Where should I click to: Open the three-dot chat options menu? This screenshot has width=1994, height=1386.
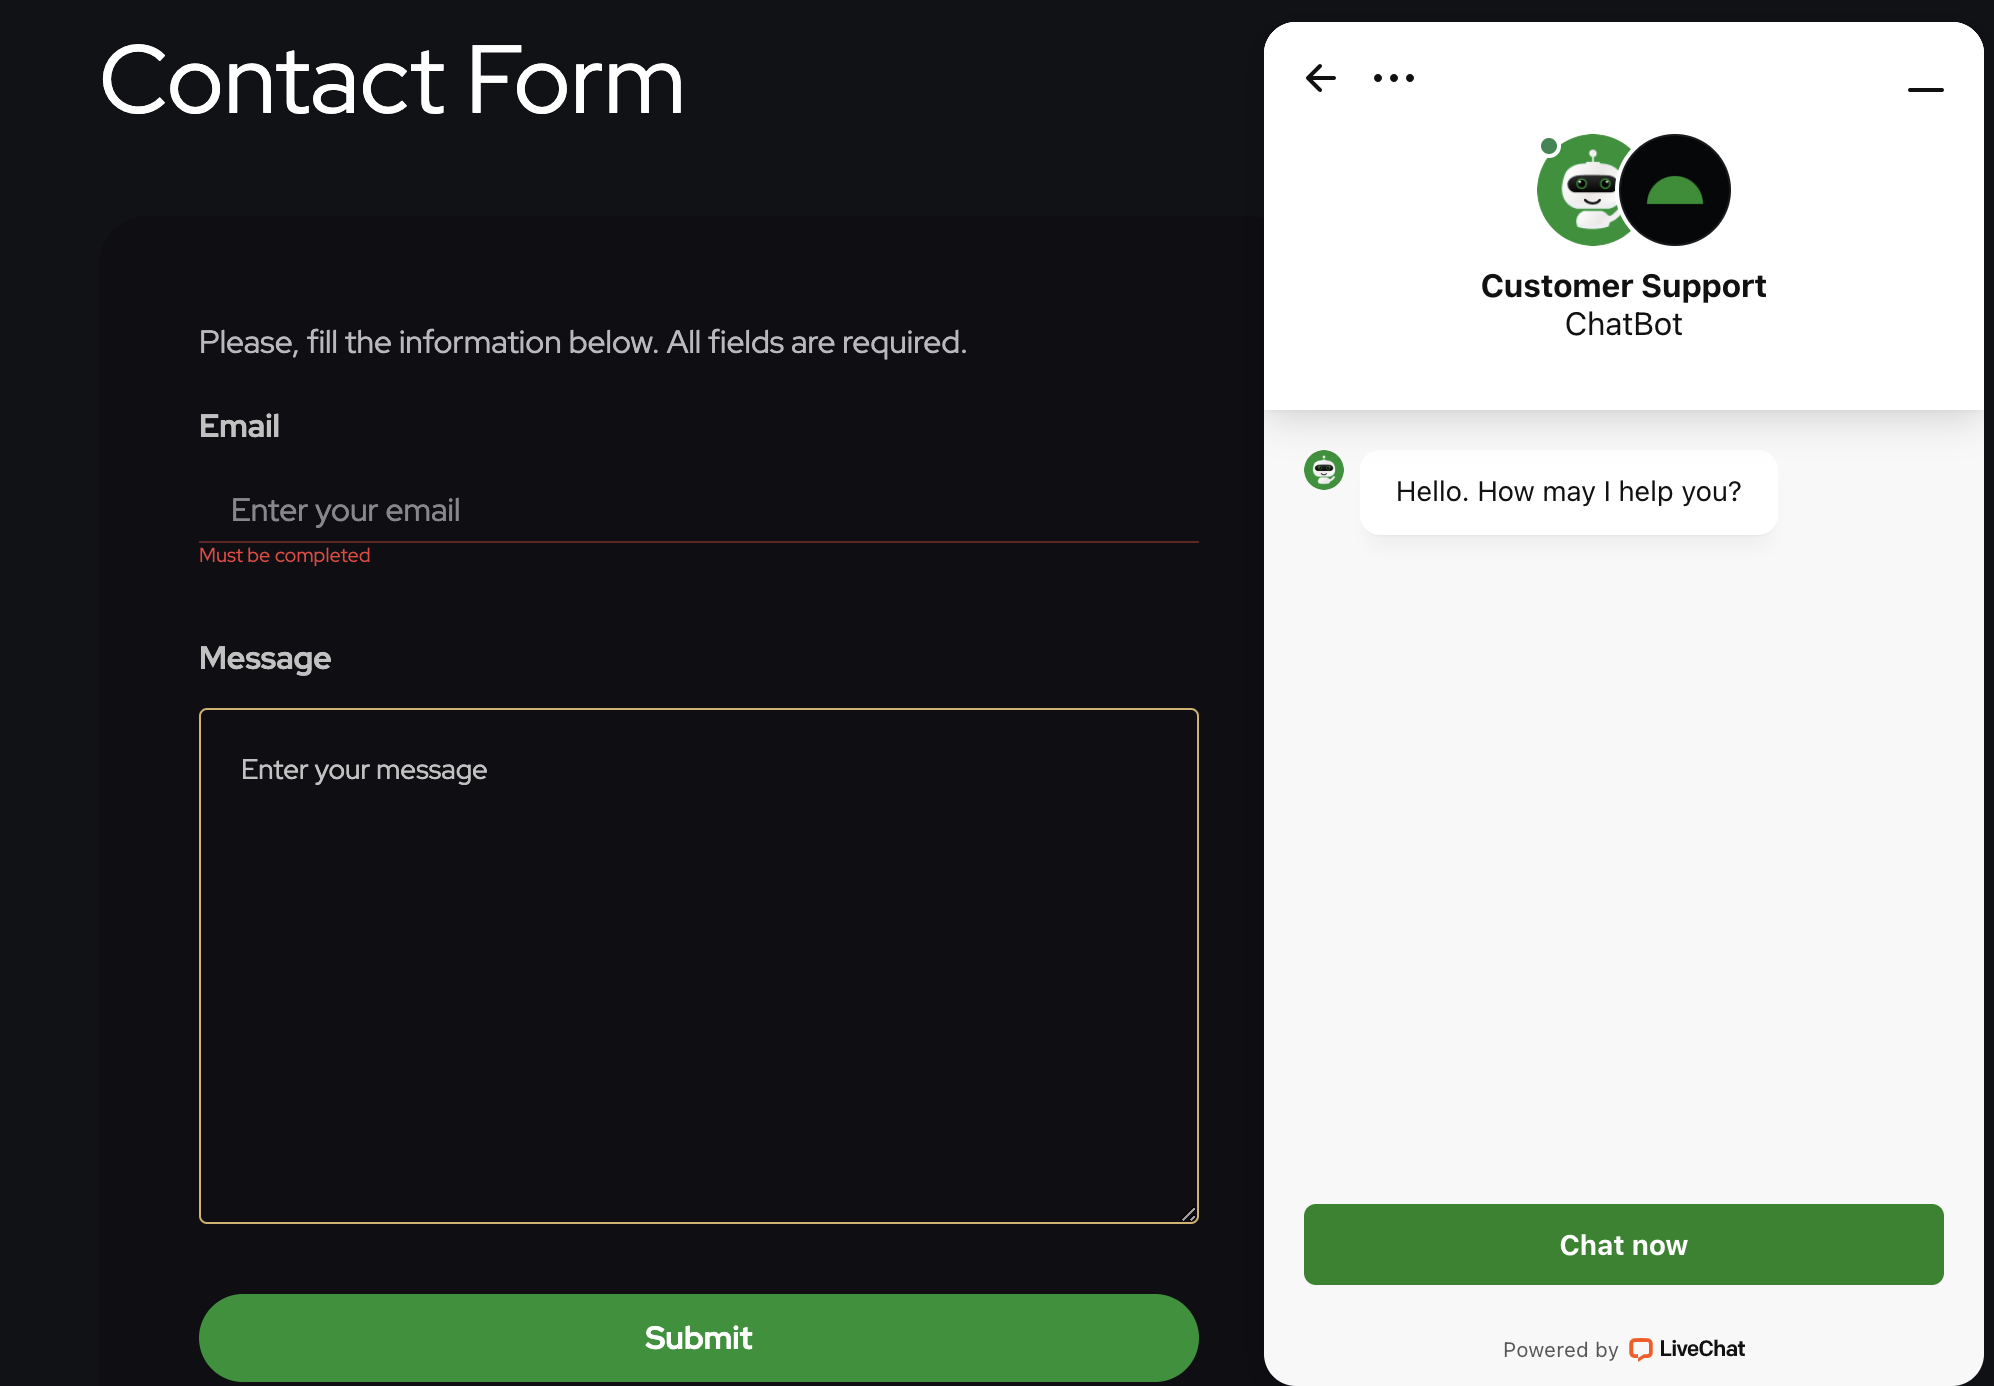pyautogui.click(x=1394, y=78)
